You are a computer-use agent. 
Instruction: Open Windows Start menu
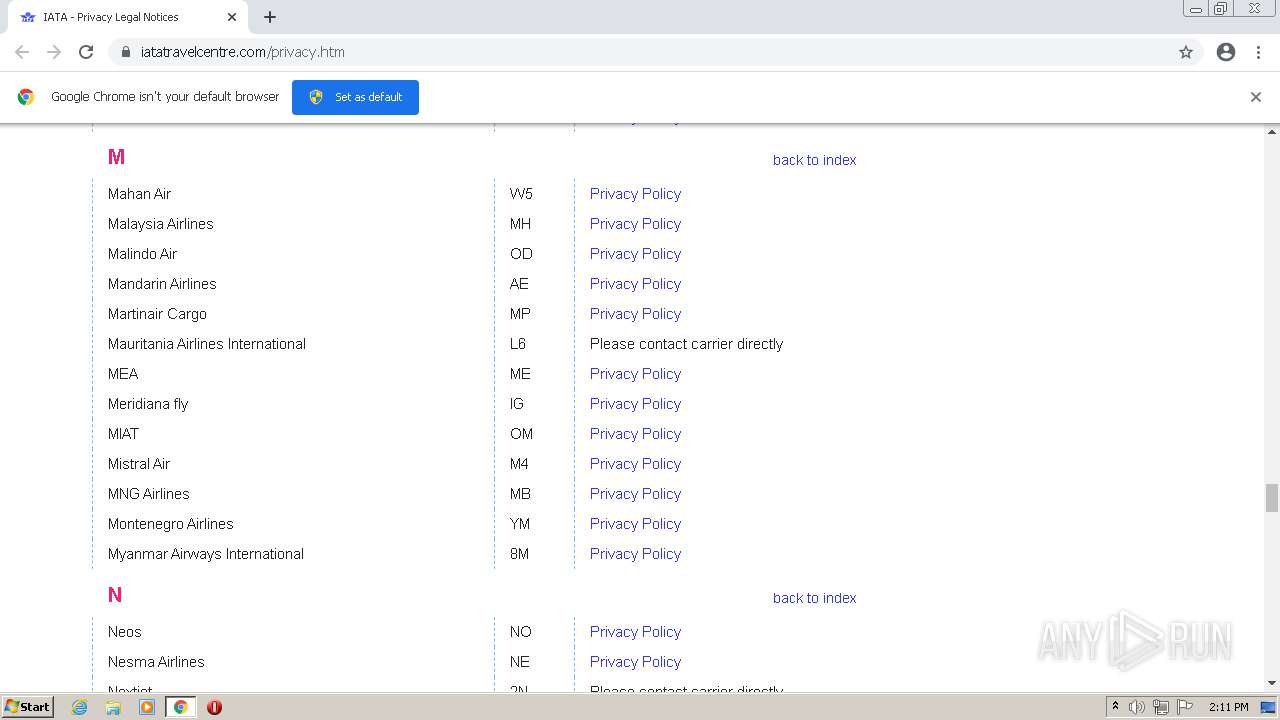pyautogui.click(x=27, y=707)
